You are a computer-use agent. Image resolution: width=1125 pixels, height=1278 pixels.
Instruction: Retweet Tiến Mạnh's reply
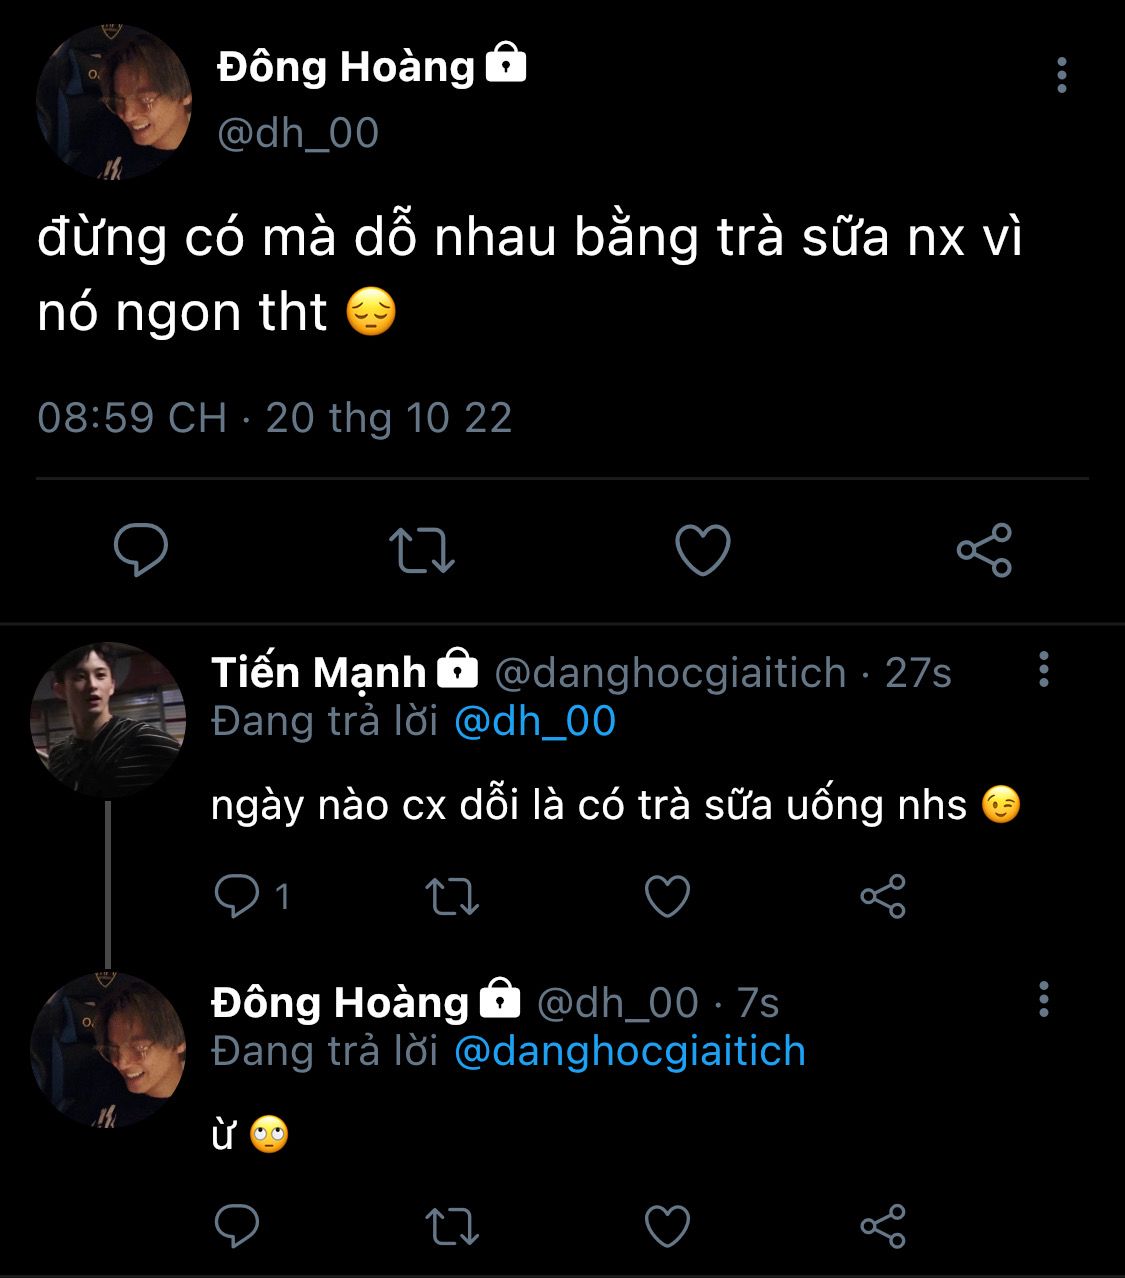click(x=452, y=896)
